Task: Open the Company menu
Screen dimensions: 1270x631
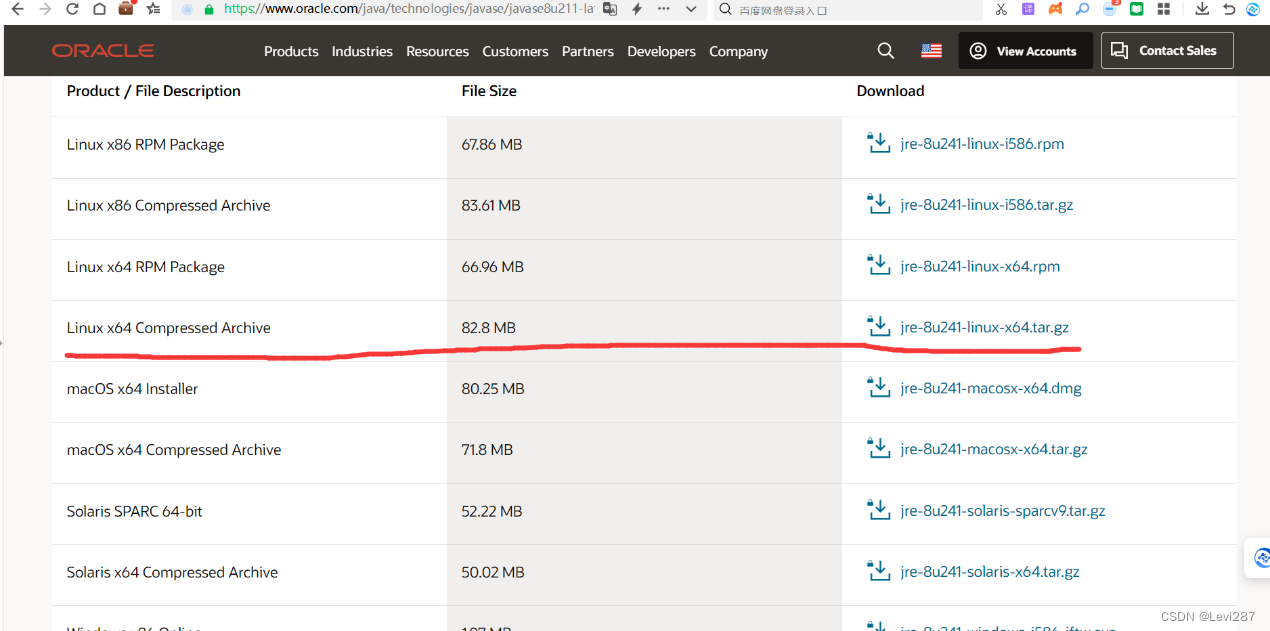Action: tap(738, 51)
